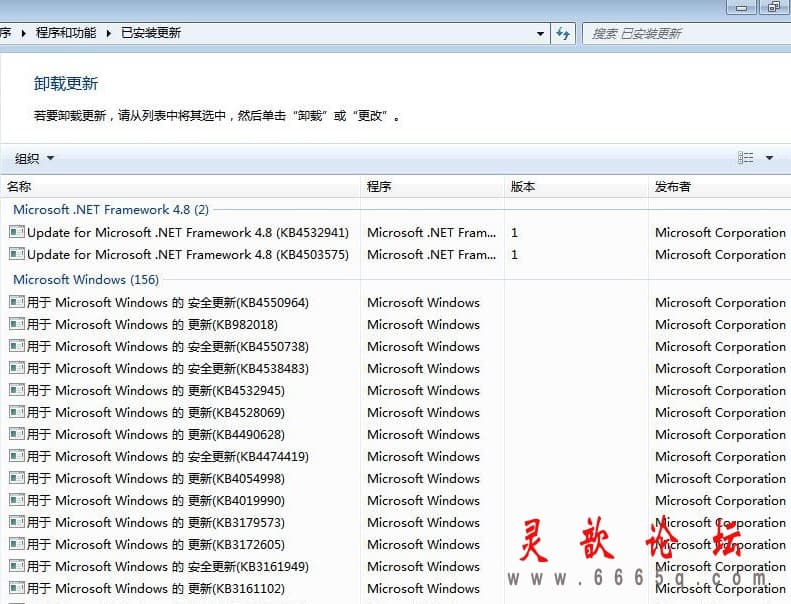This screenshot has height=604, width=791.
Task: Select Update for .NET Framework 4.8 (KB4503575)
Action: (188, 254)
